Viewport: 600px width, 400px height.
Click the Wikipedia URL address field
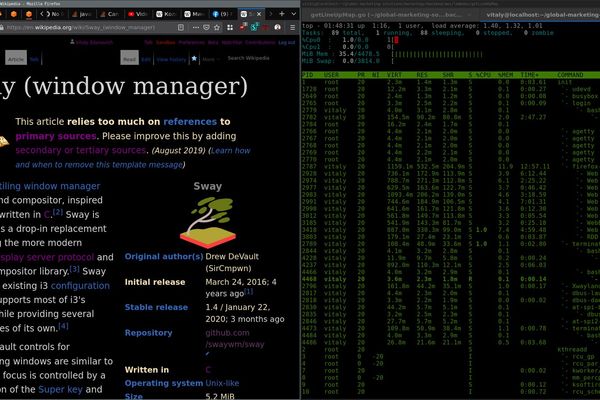coord(90,28)
